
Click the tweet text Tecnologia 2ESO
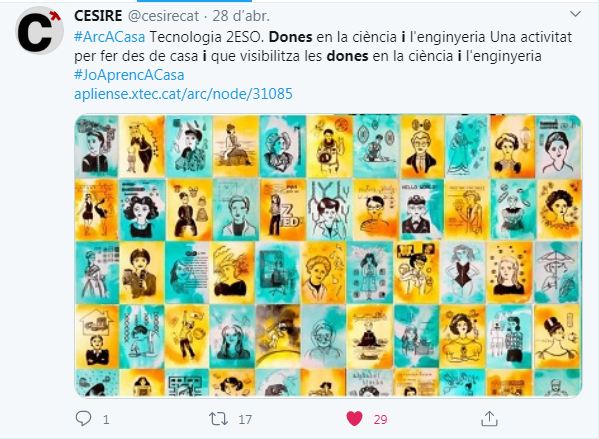coord(207,37)
